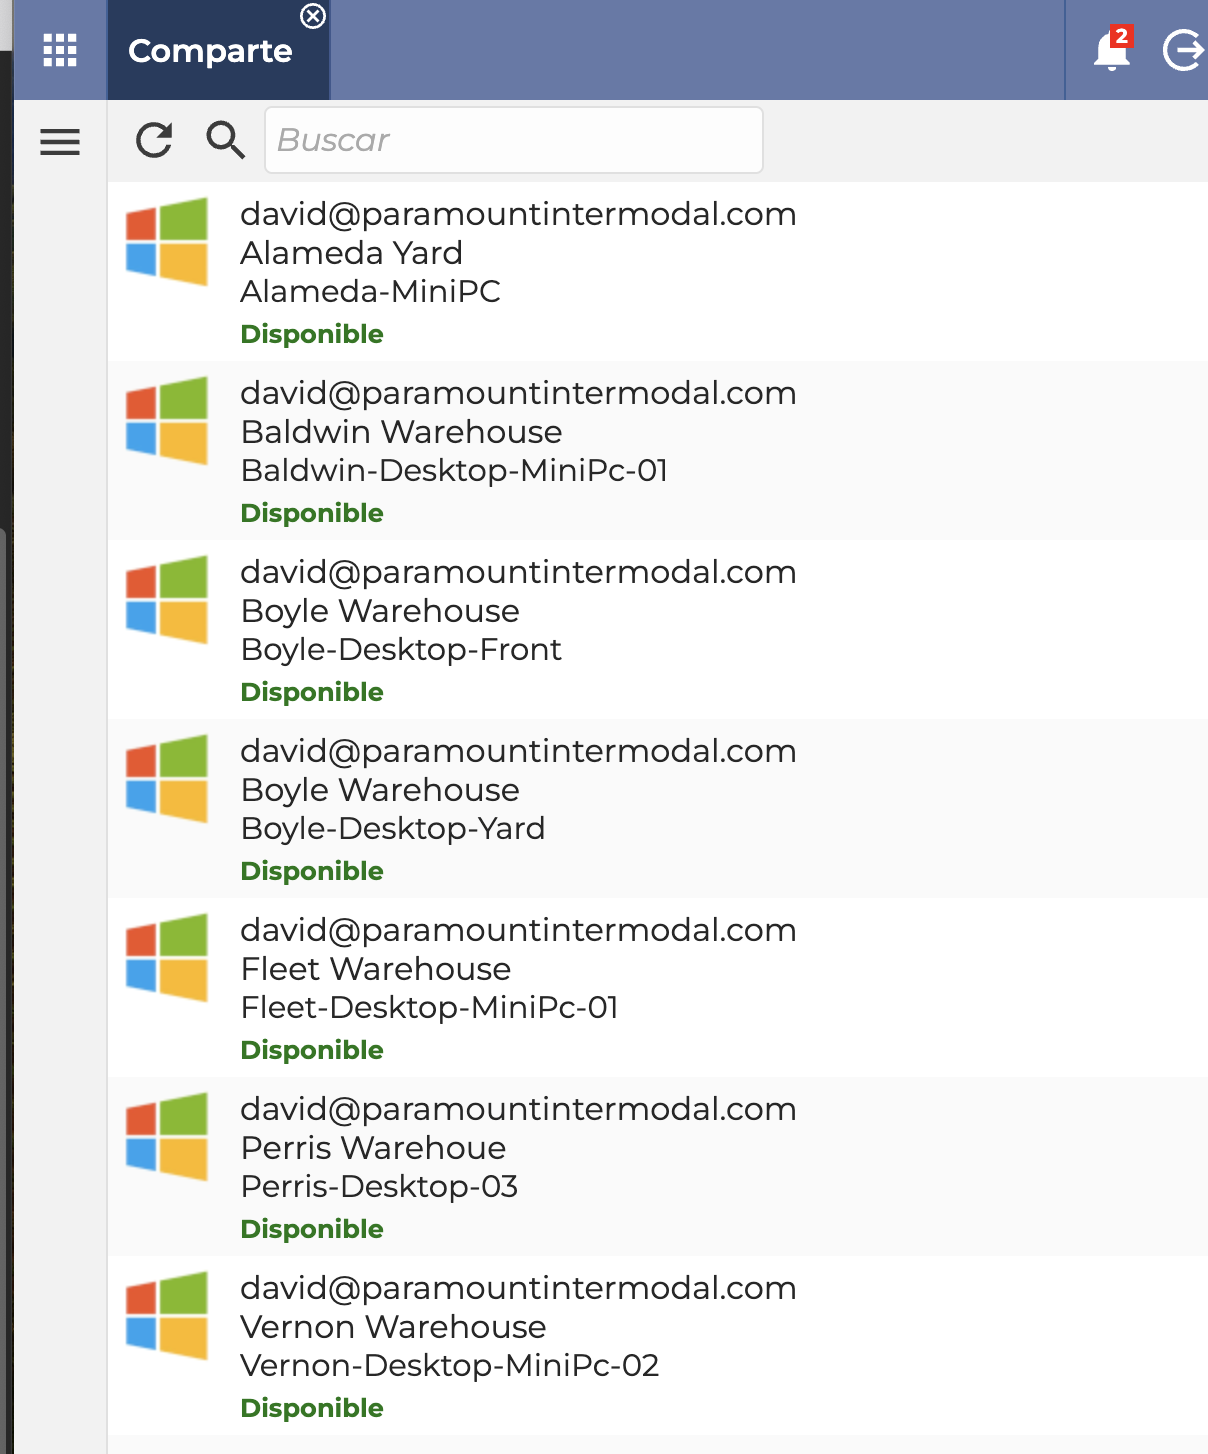The image size is (1208, 1454).
Task: Select the Alameda Yard location label
Action: tap(352, 253)
